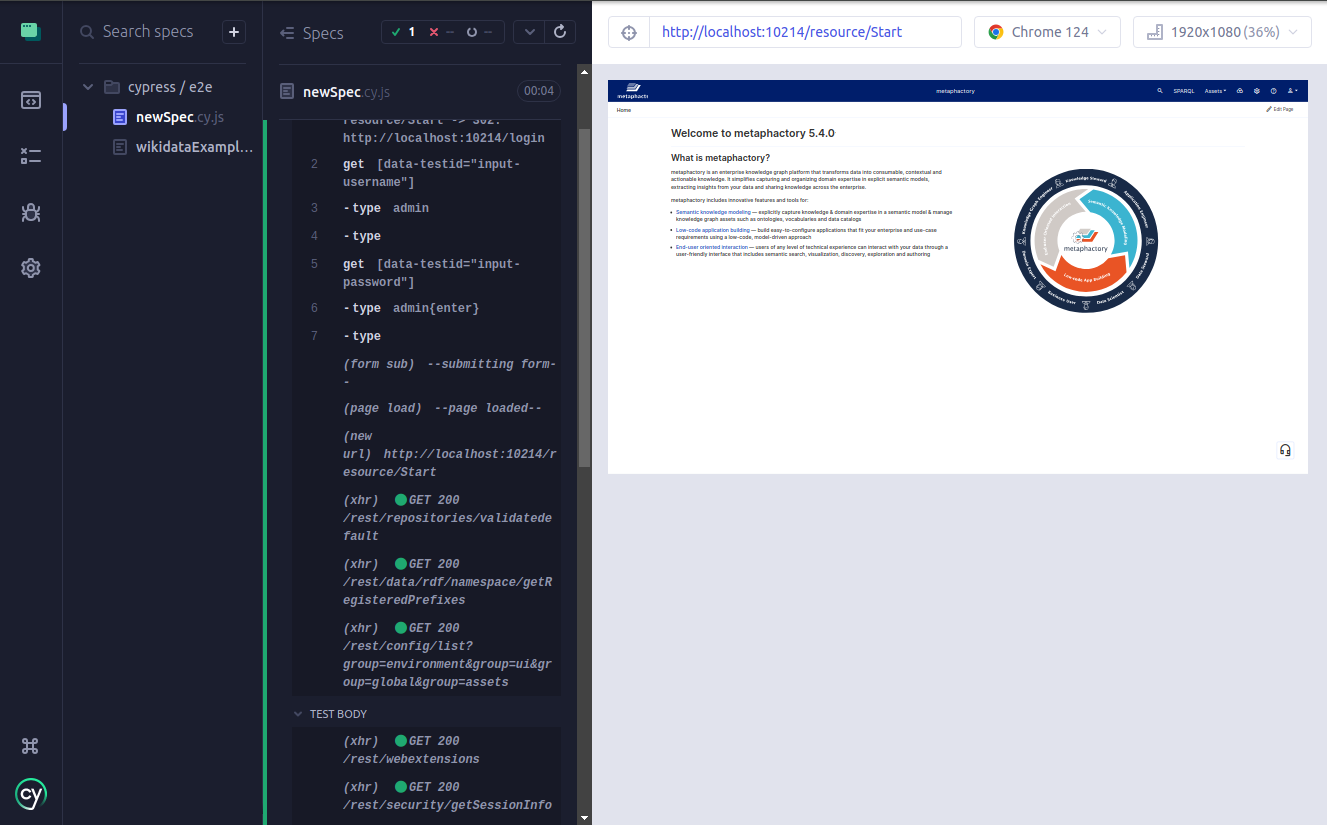Click the pending tests spinner counter
The image size is (1327, 825).
[x=478, y=32]
